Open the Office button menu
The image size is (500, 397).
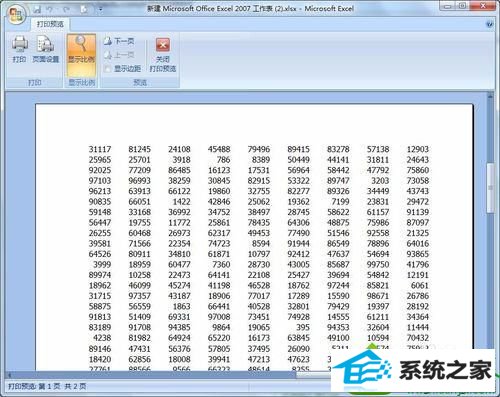16,14
